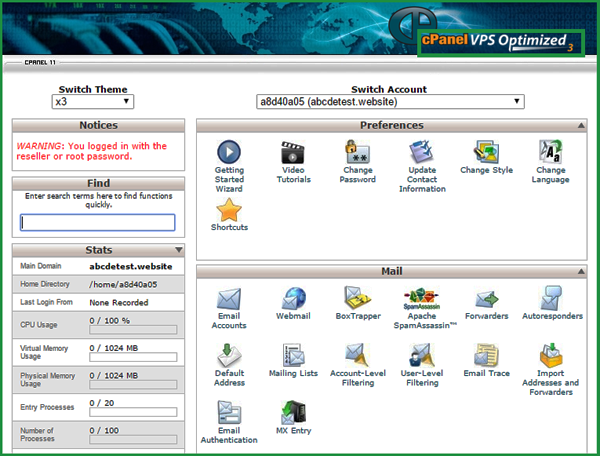
Task: Click main domain value abcdetest.website
Action: [130, 266]
